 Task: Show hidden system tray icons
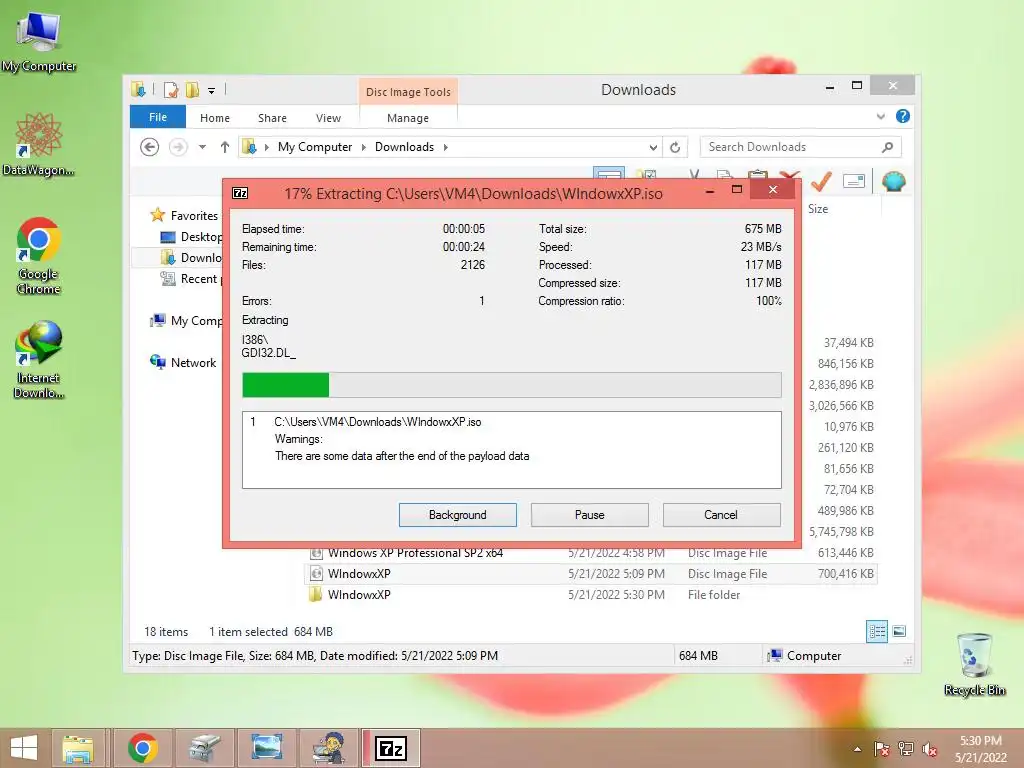pyautogui.click(x=857, y=749)
